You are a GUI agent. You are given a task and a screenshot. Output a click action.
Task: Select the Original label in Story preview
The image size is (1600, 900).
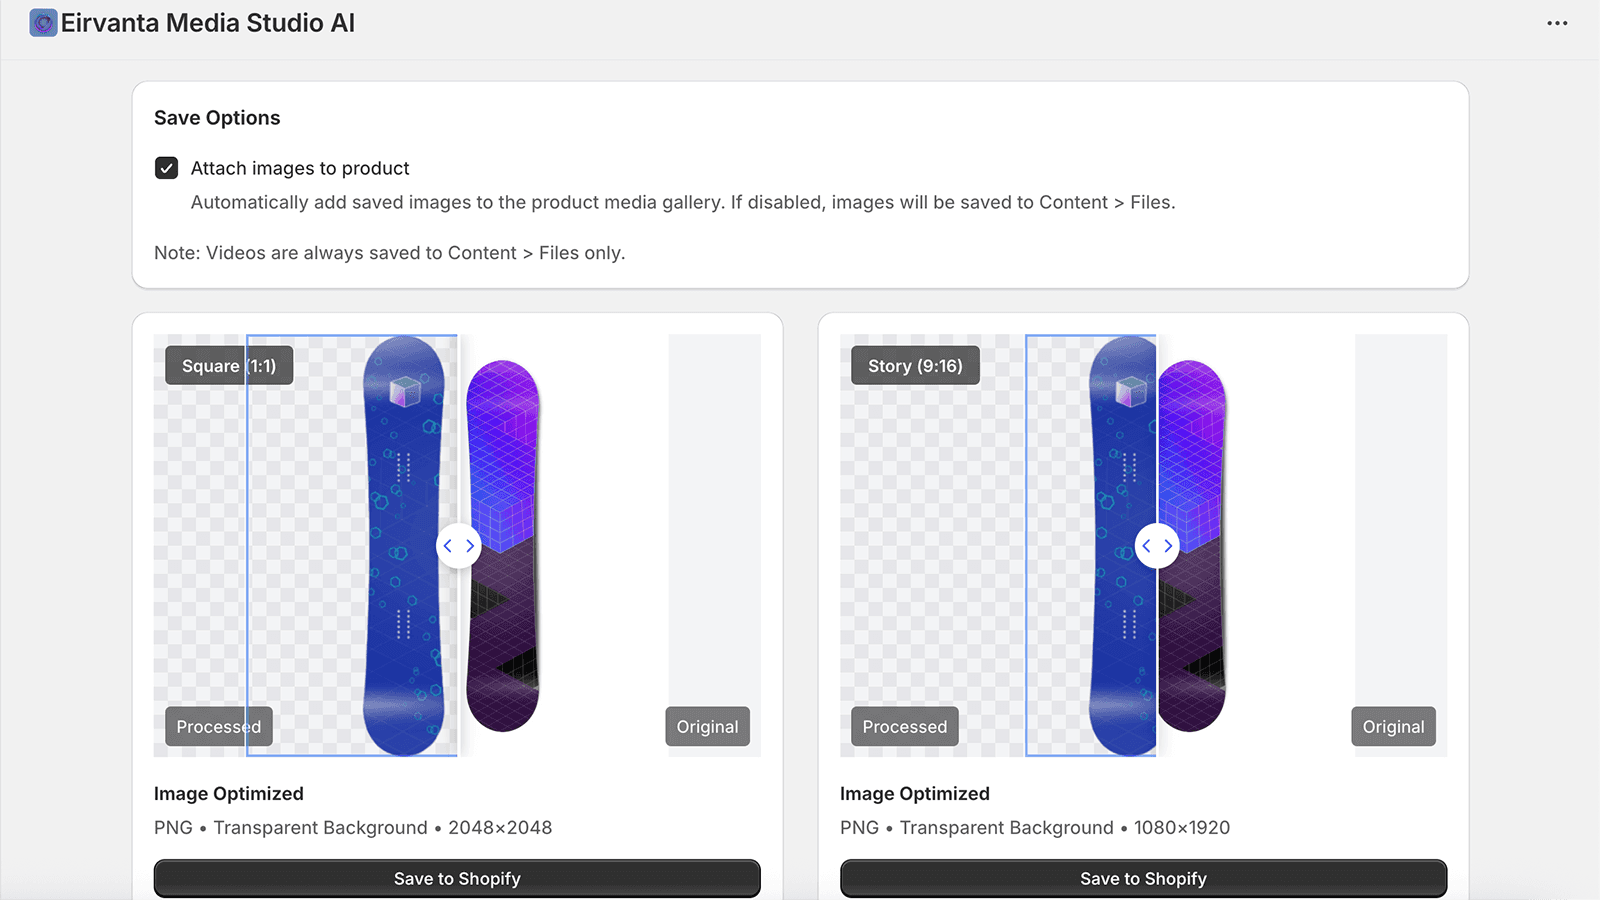[x=1393, y=727]
